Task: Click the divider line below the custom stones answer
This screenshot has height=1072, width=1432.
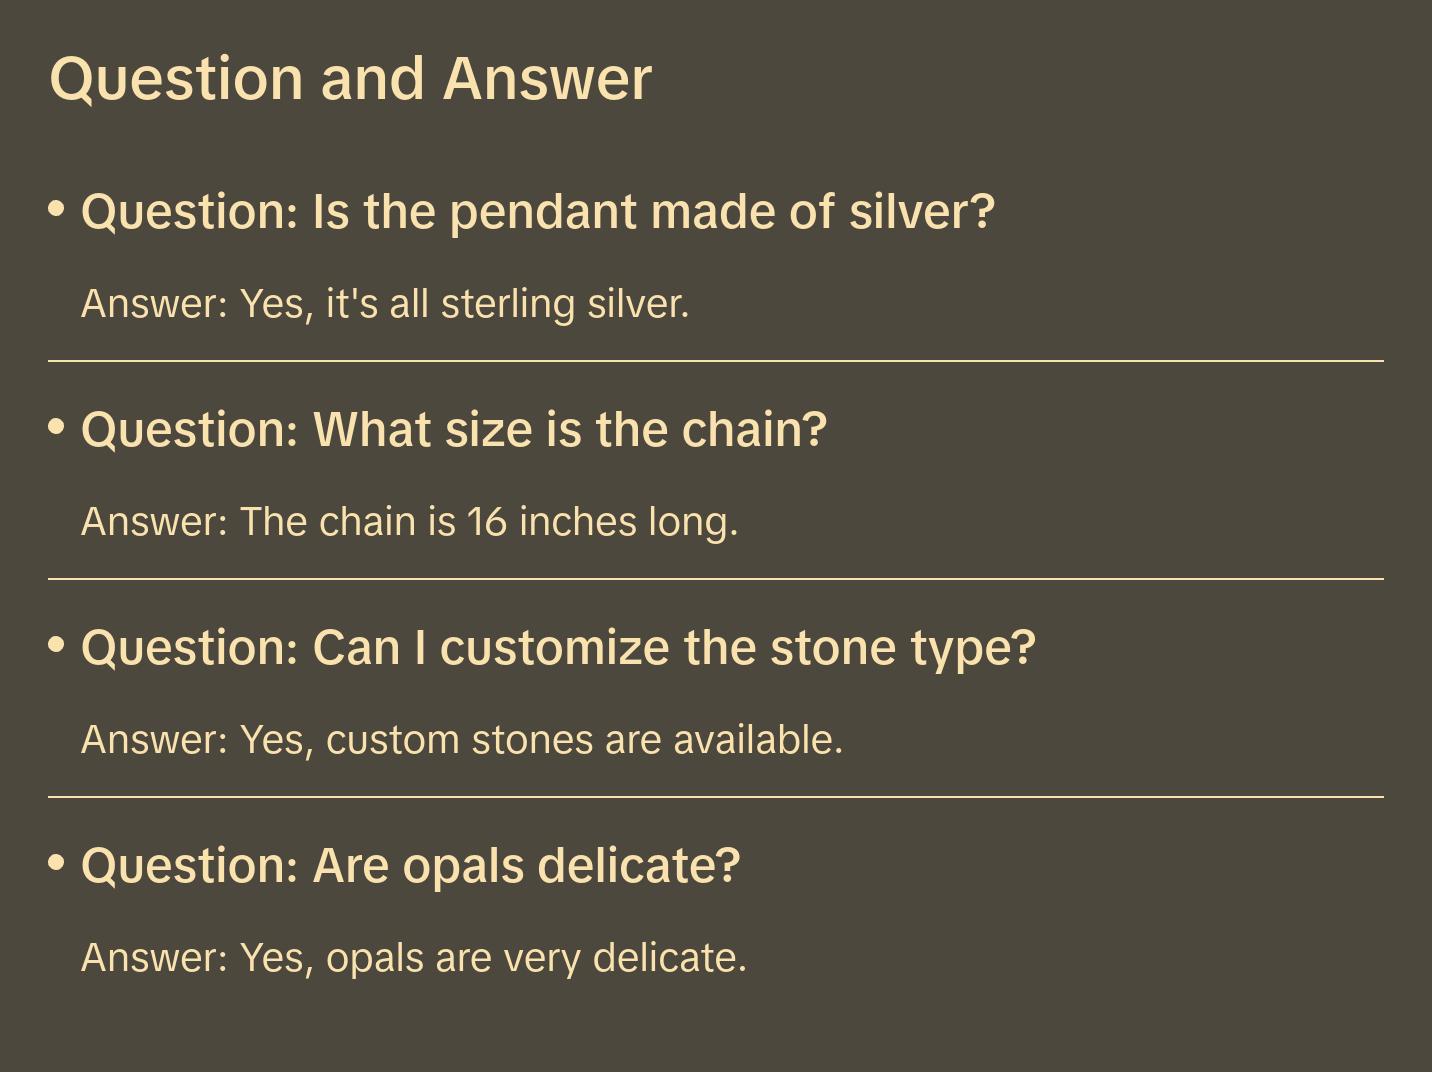Action: 716,797
